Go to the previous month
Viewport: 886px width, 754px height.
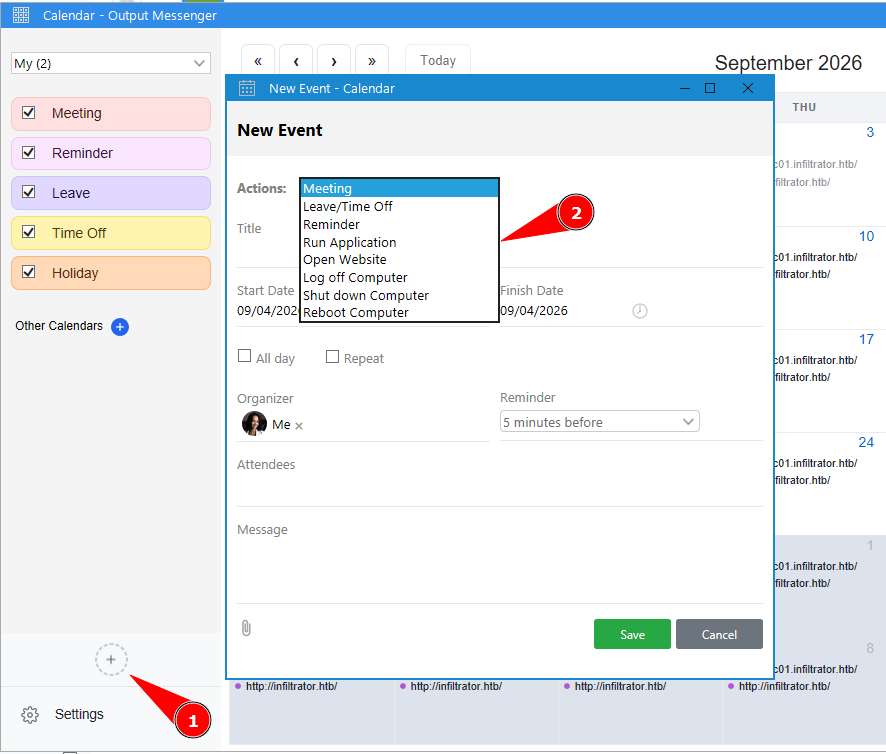(296, 60)
